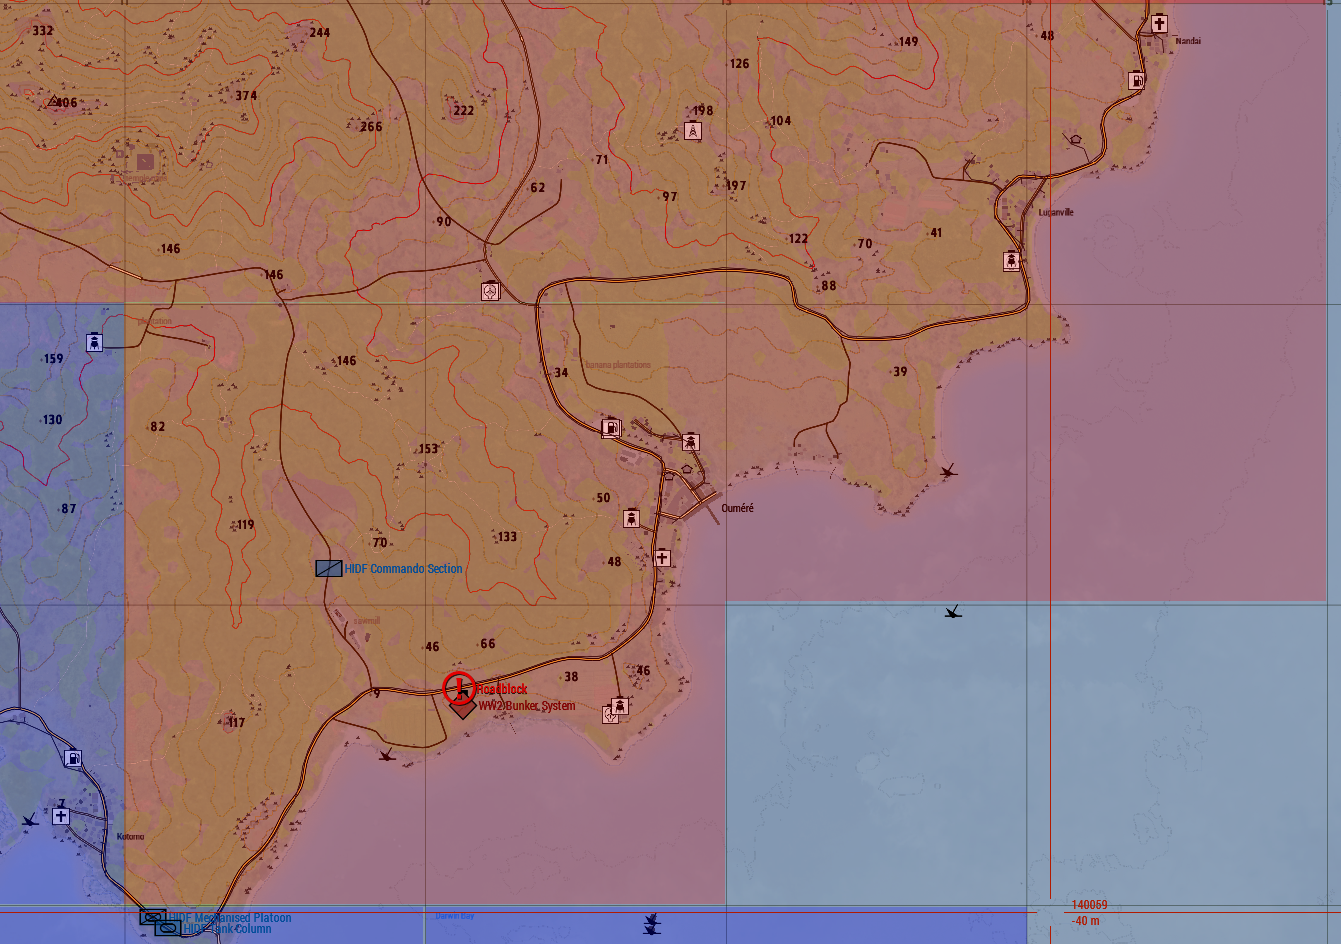Screen dimensions: 1341x944
Task: Select the WW2 Bunker System text
Action: pyautogui.click(x=527, y=706)
